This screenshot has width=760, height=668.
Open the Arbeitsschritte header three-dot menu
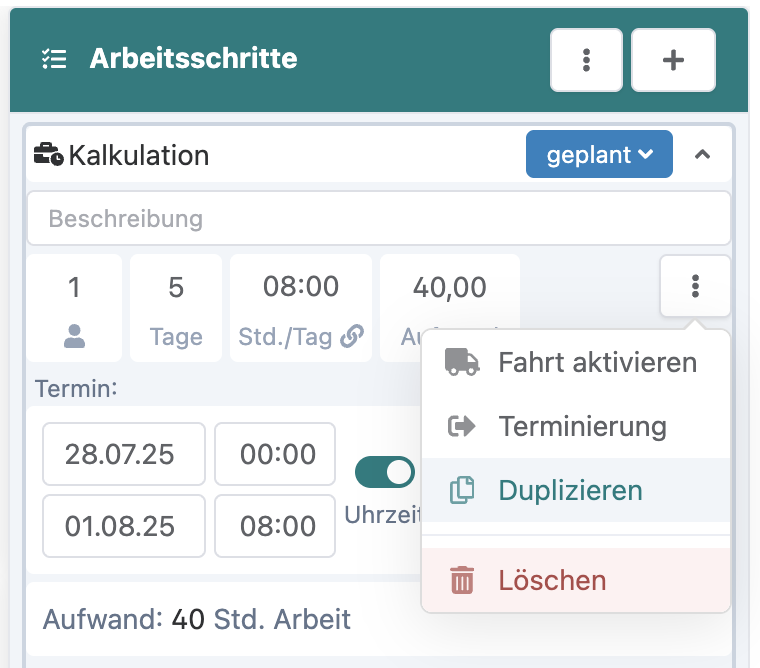[x=586, y=60]
